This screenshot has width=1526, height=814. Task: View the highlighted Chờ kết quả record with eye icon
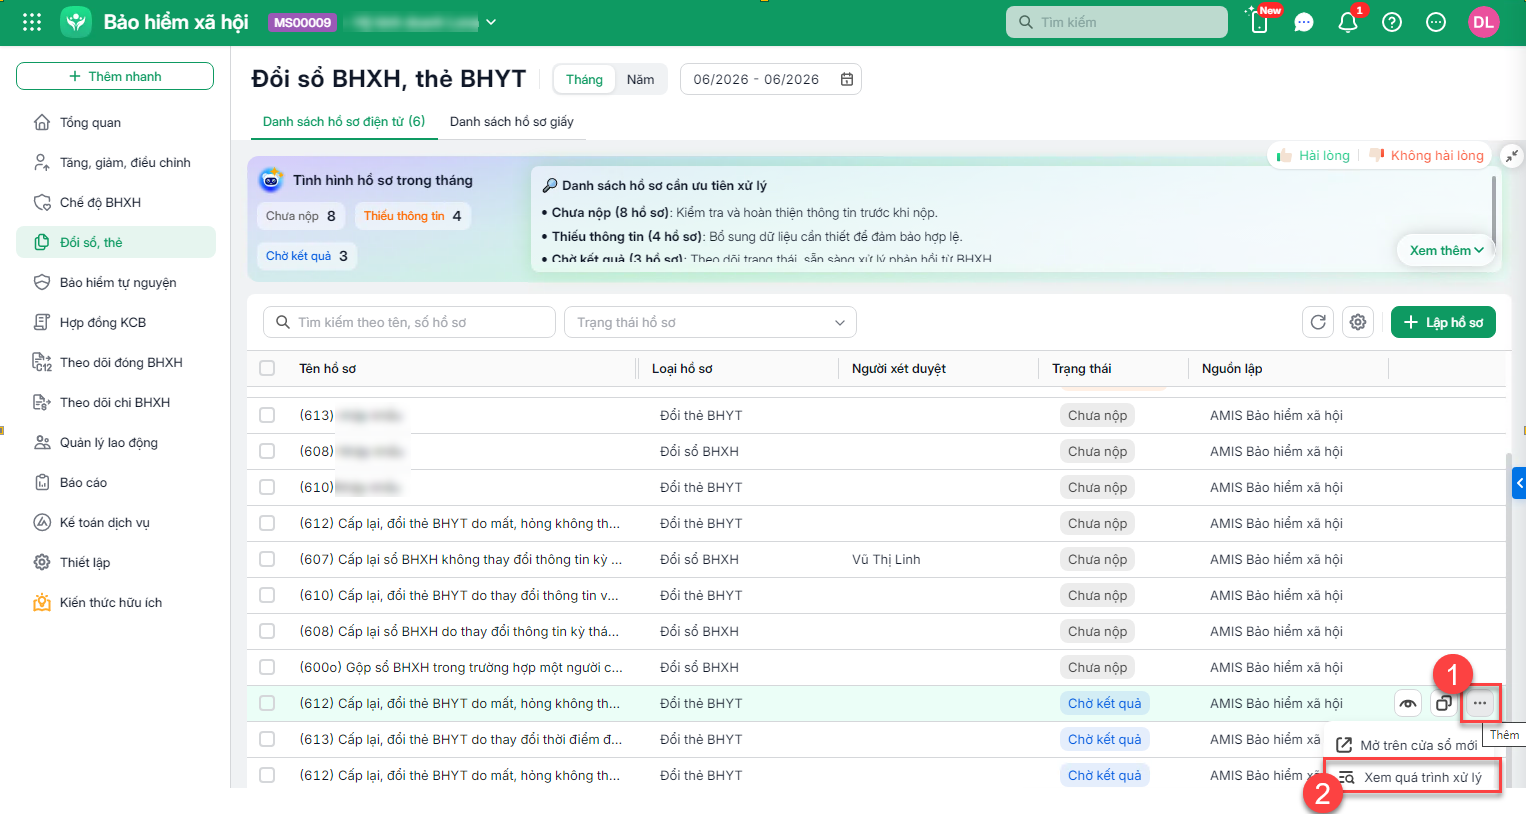[x=1408, y=703]
